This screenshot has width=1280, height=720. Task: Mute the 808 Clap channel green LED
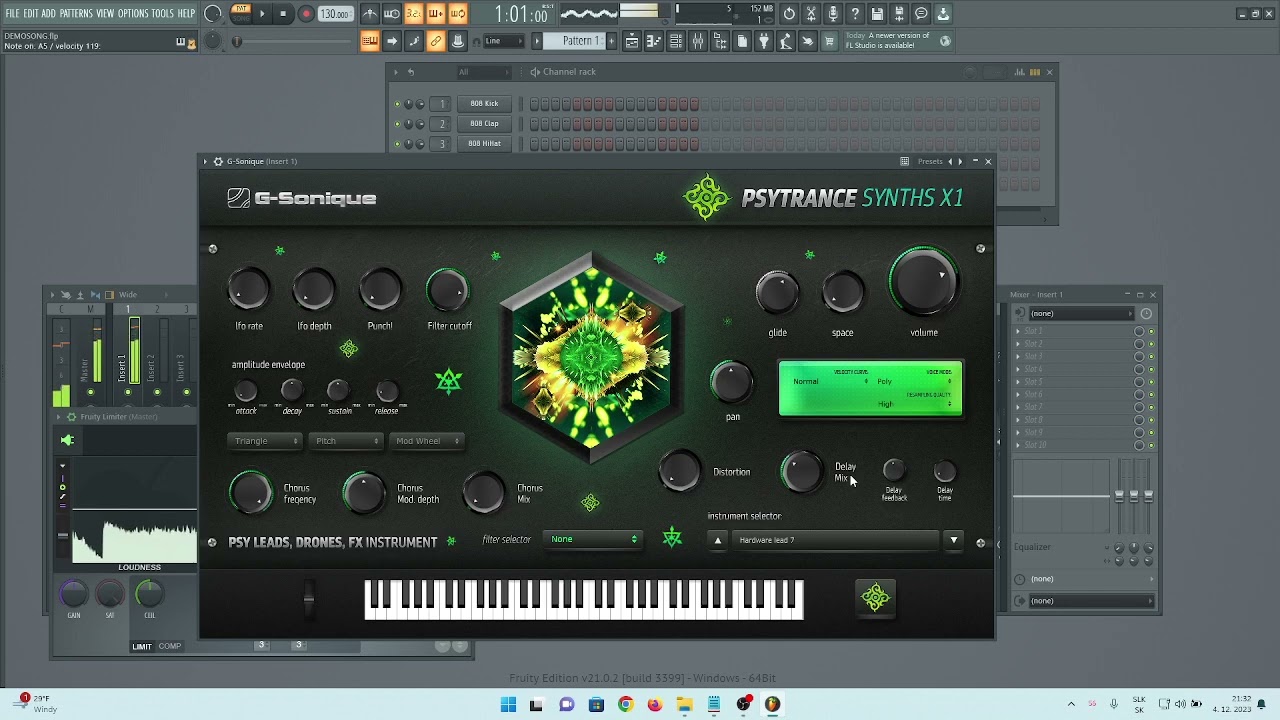[x=397, y=124]
